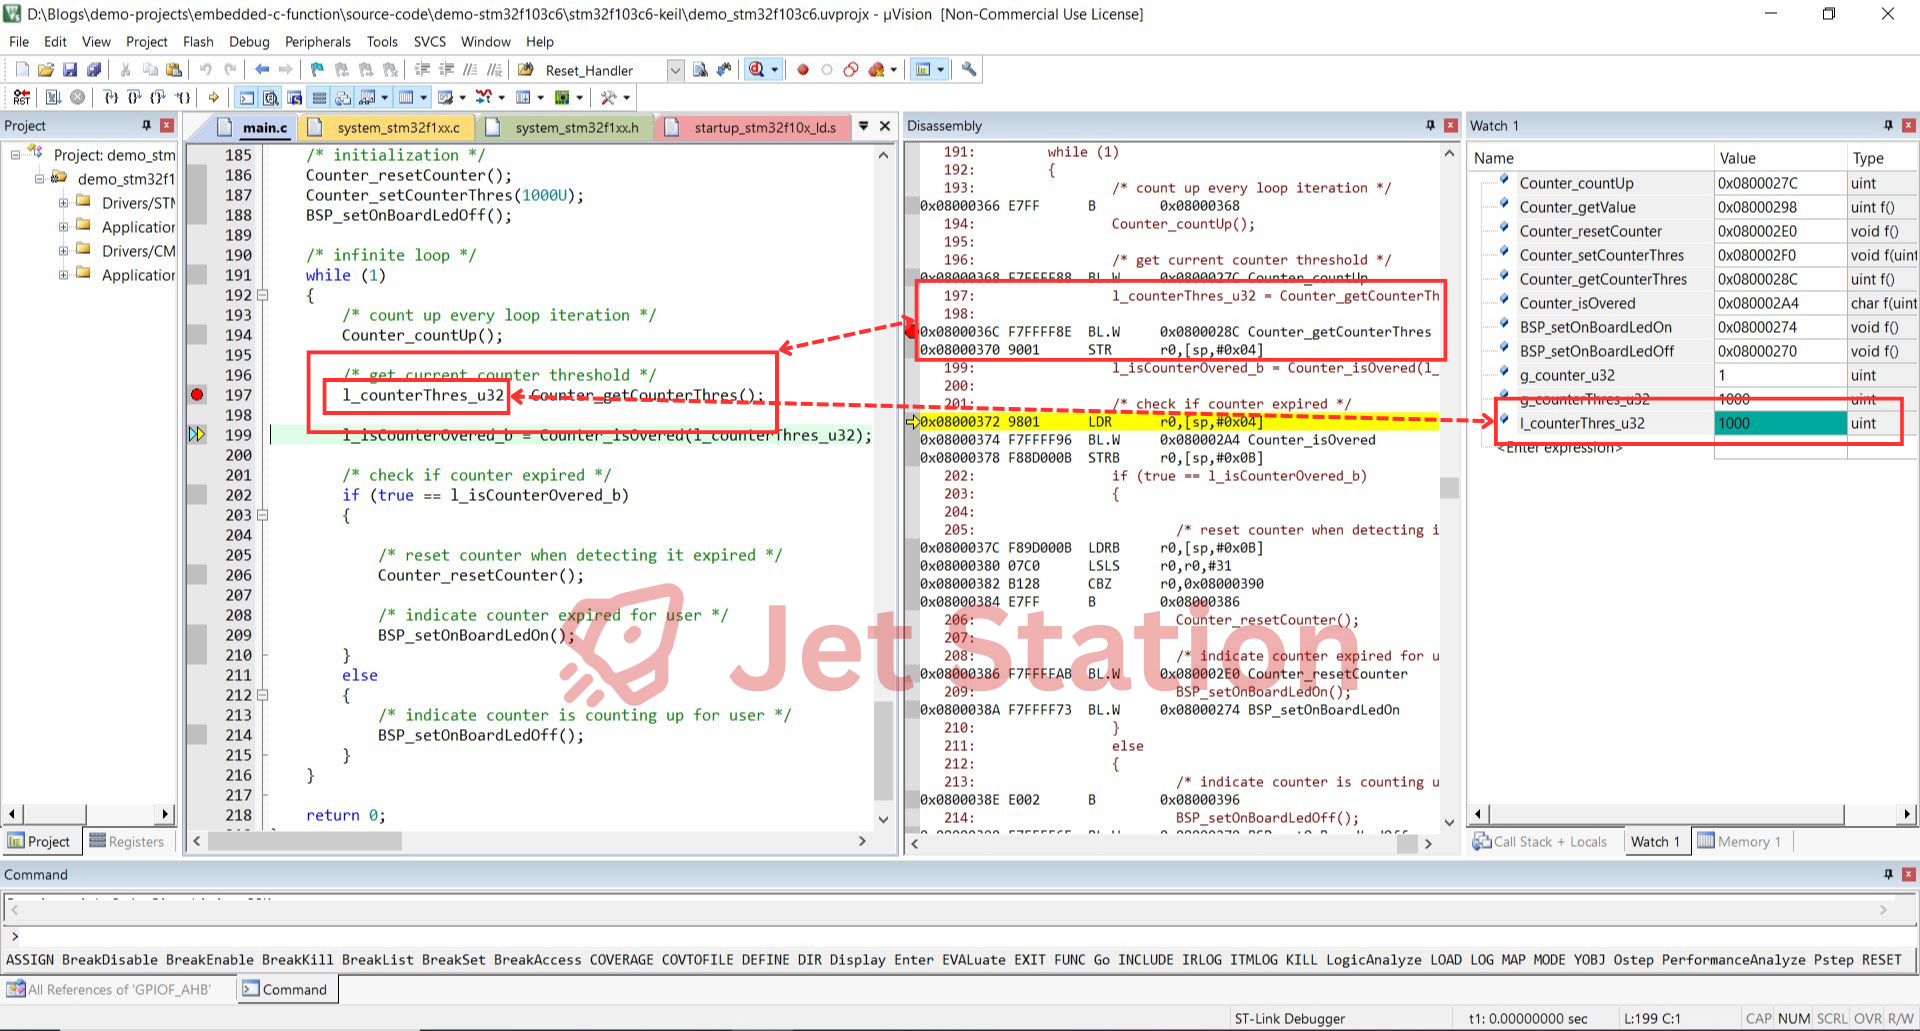Select the l_counterThres_u32 value cell highlighted teal
1920x1031 pixels.
(1779, 423)
